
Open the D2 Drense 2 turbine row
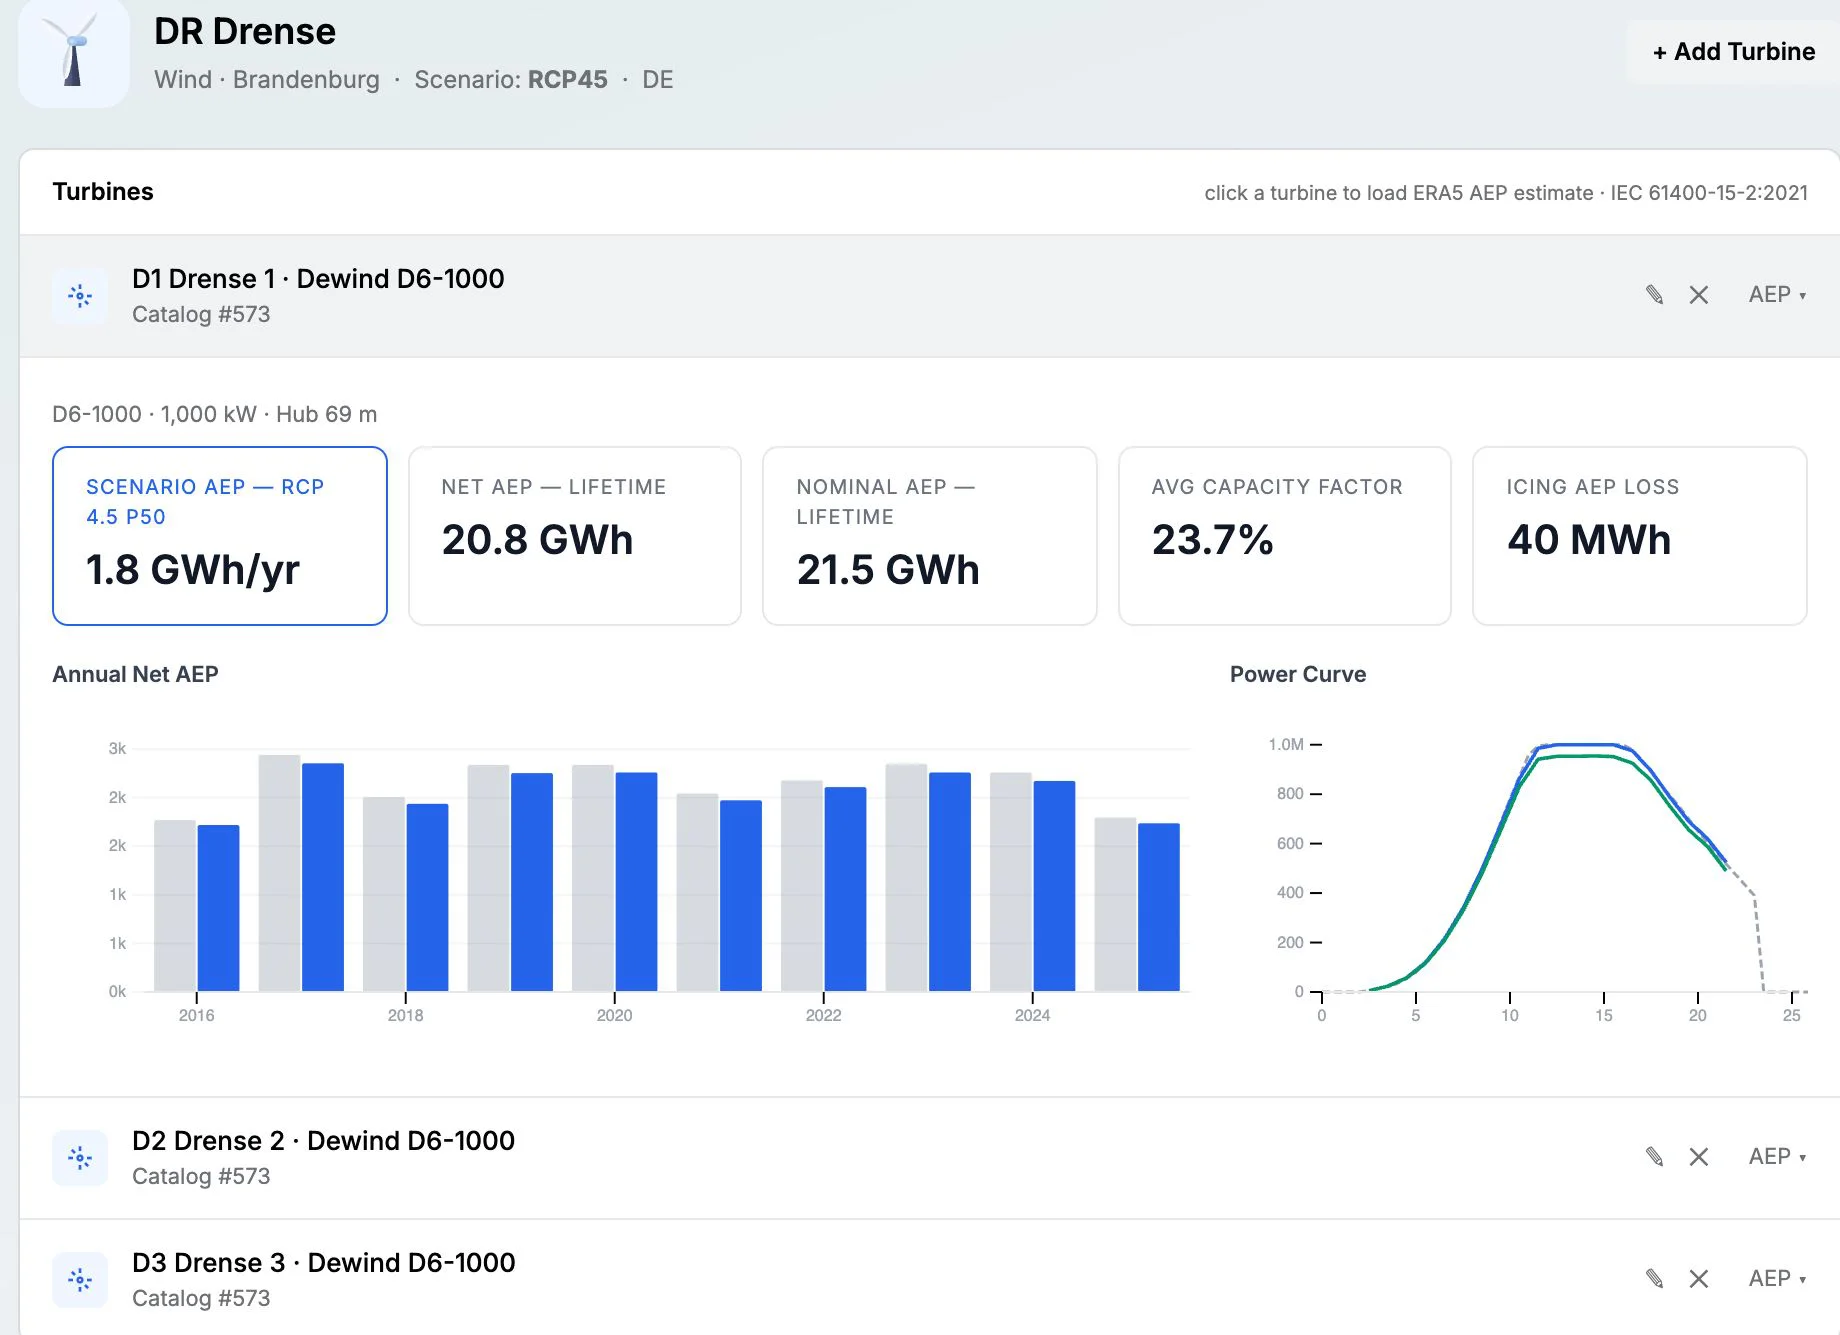click(929, 1158)
